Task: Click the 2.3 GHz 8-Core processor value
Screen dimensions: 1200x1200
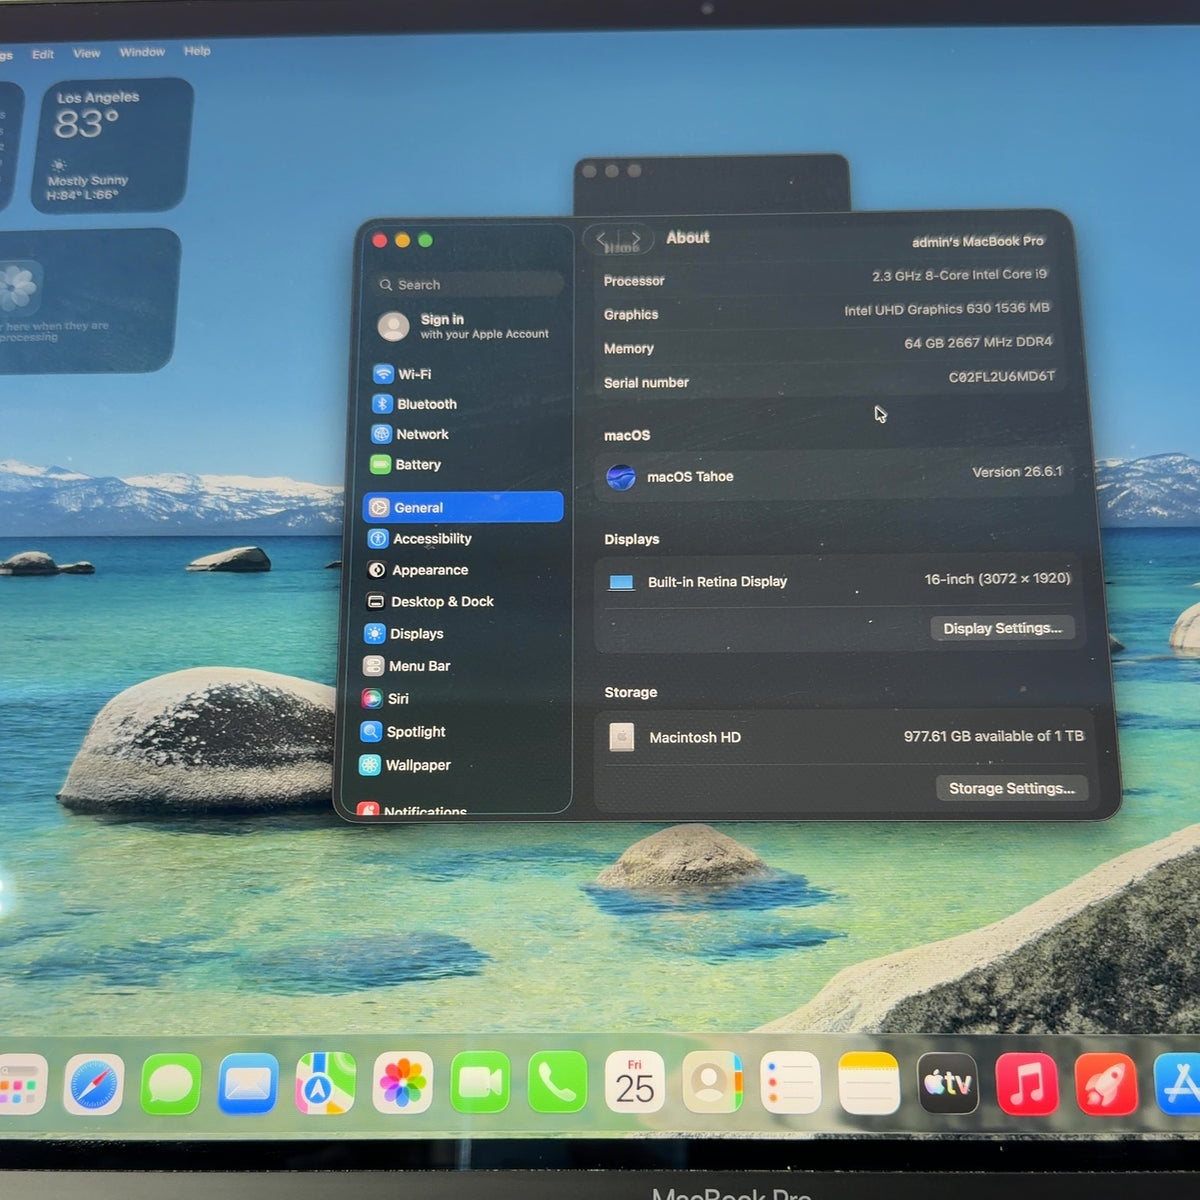Action: [960, 275]
